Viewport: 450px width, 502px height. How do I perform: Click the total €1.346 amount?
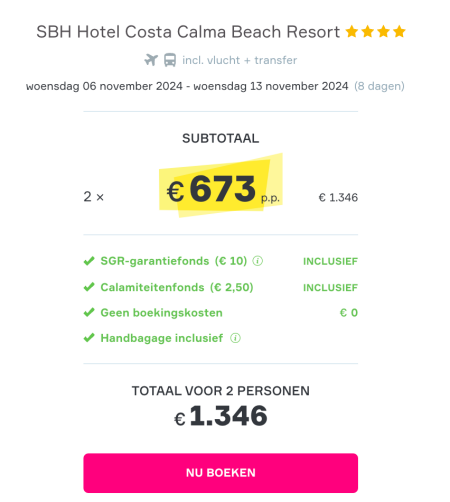click(221, 416)
